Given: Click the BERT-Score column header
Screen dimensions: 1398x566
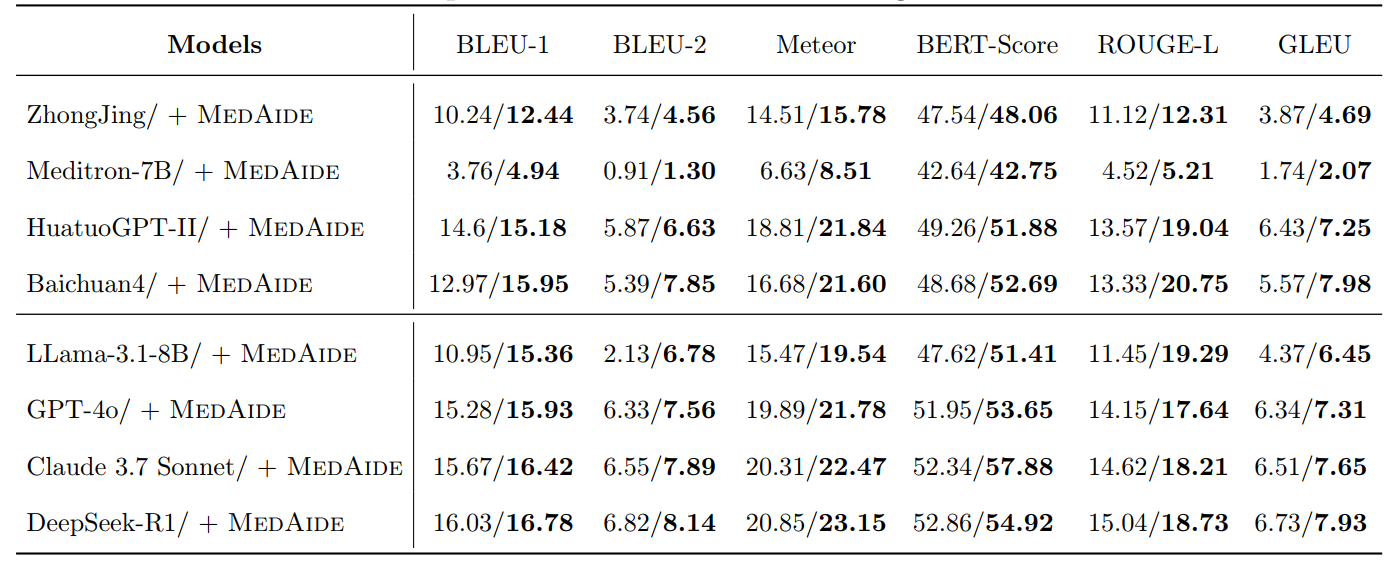Looking at the screenshot, I should (x=987, y=45).
